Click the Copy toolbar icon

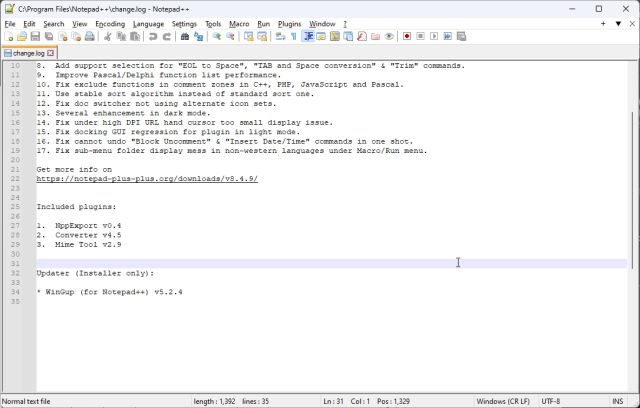[x=121, y=37]
